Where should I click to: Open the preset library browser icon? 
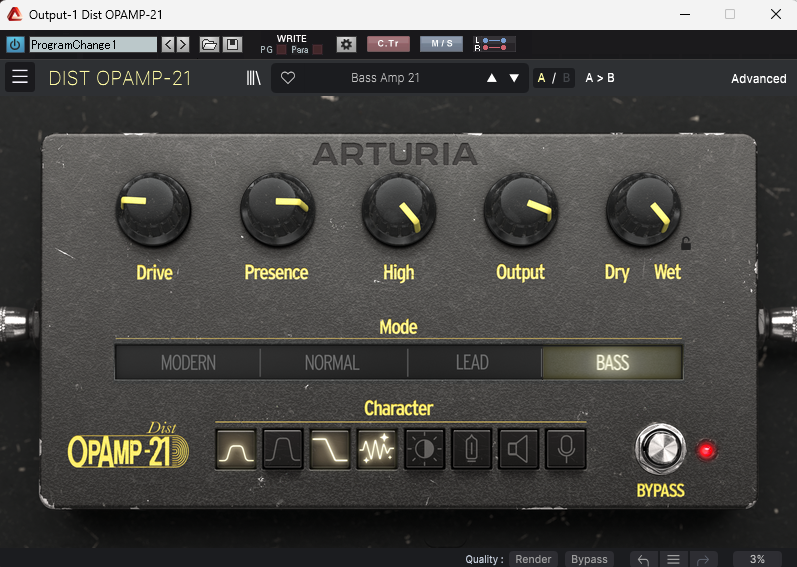[253, 78]
